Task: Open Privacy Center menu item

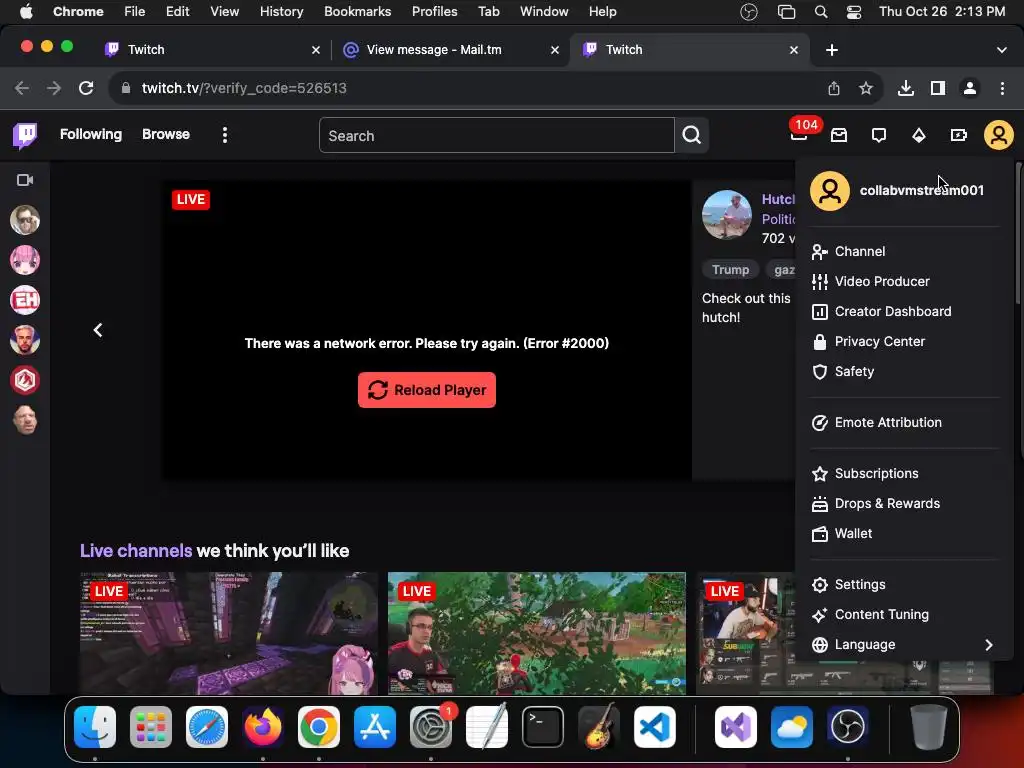Action: pos(904,342)
